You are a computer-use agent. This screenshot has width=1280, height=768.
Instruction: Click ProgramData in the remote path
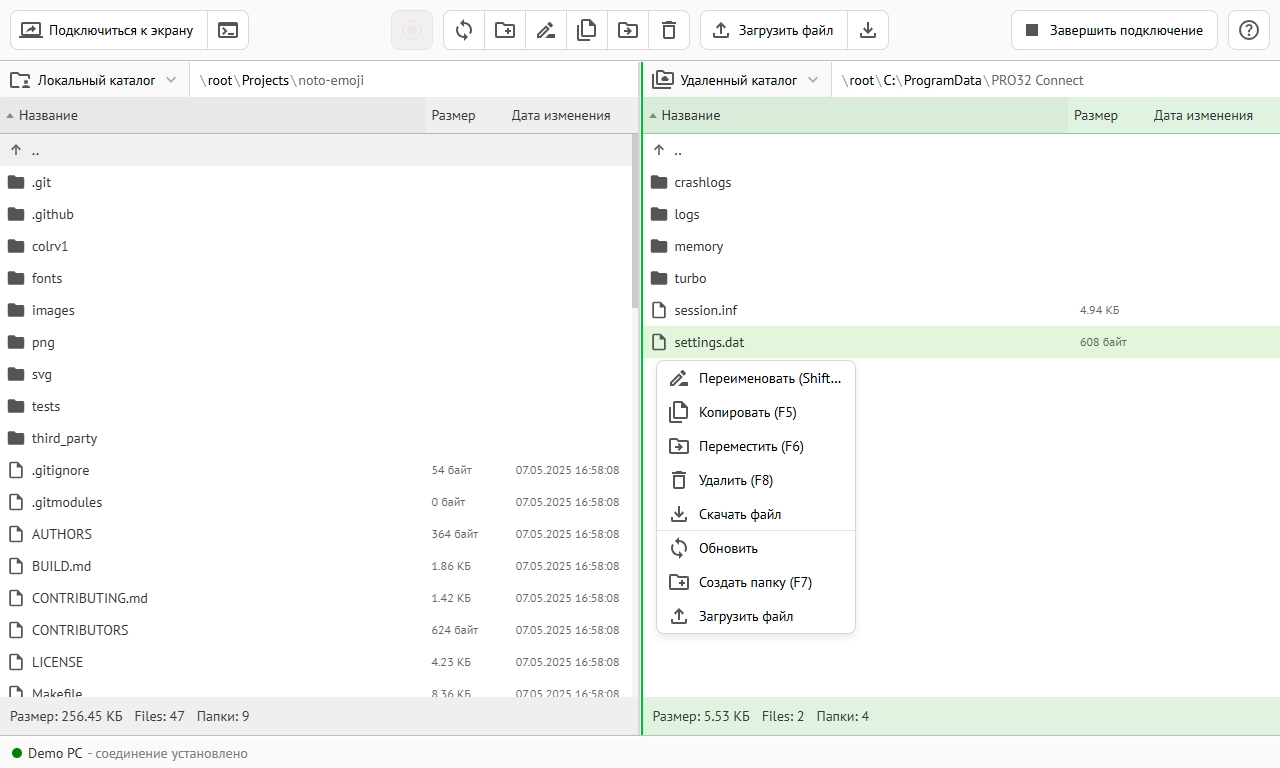click(943, 80)
